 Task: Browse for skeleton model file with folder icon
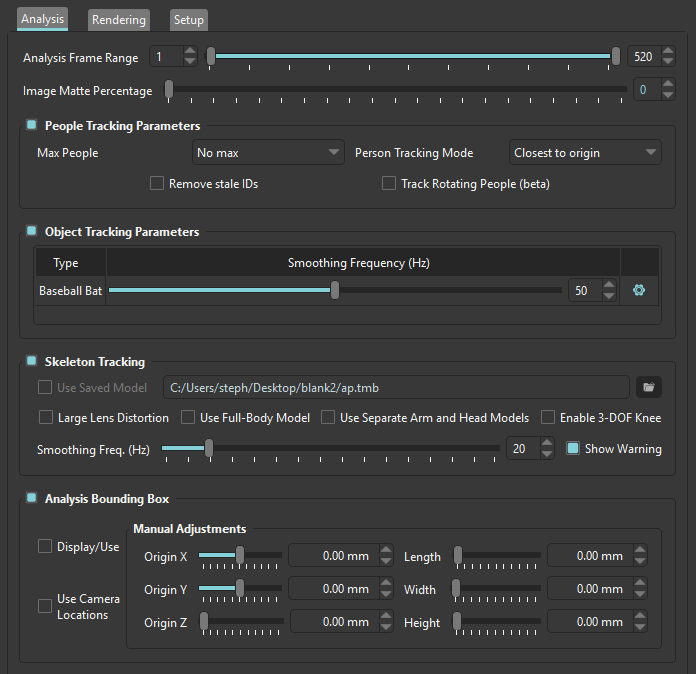(x=648, y=387)
